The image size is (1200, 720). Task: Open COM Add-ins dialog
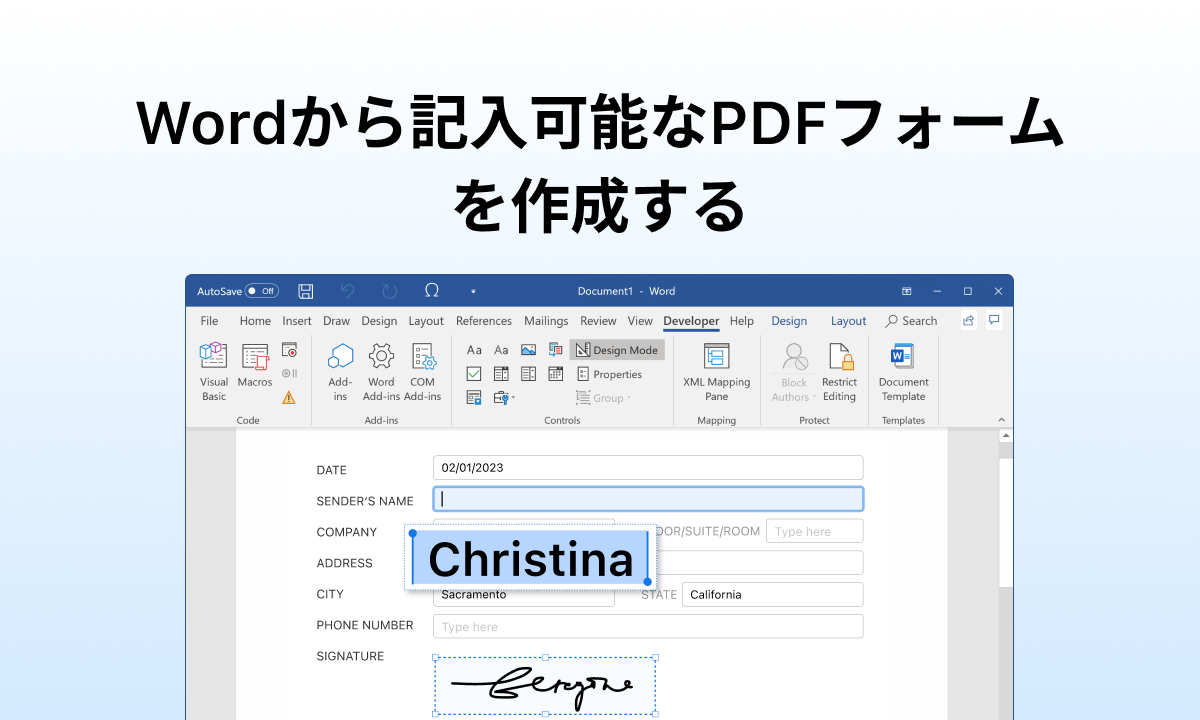(x=423, y=371)
